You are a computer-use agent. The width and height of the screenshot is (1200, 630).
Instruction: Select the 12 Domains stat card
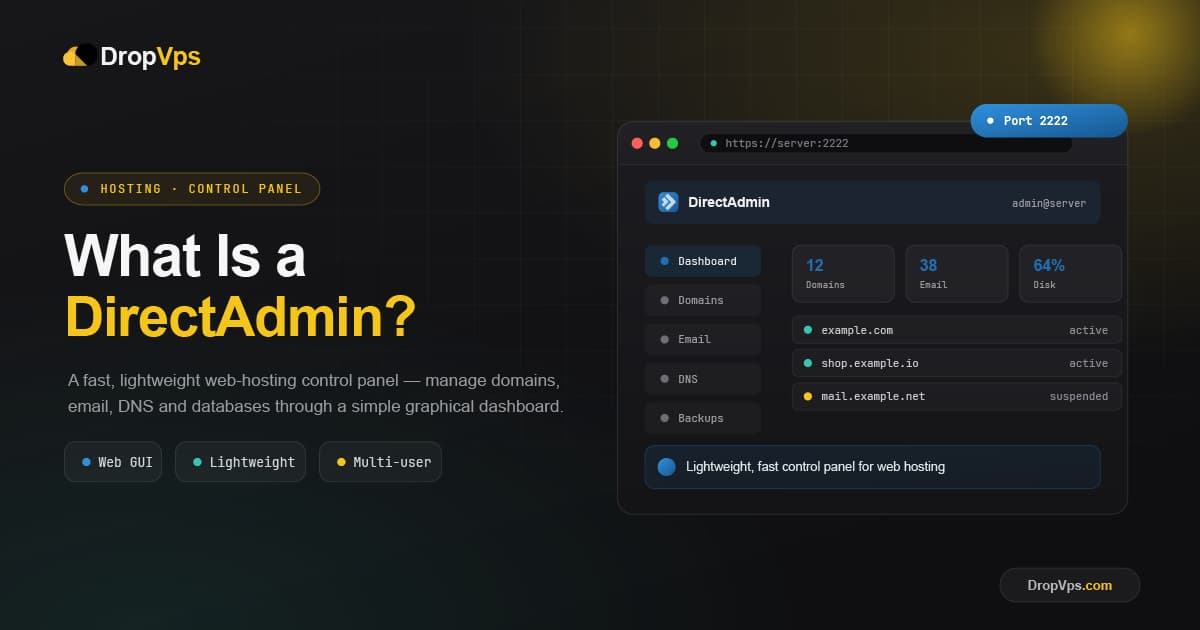tap(843, 274)
